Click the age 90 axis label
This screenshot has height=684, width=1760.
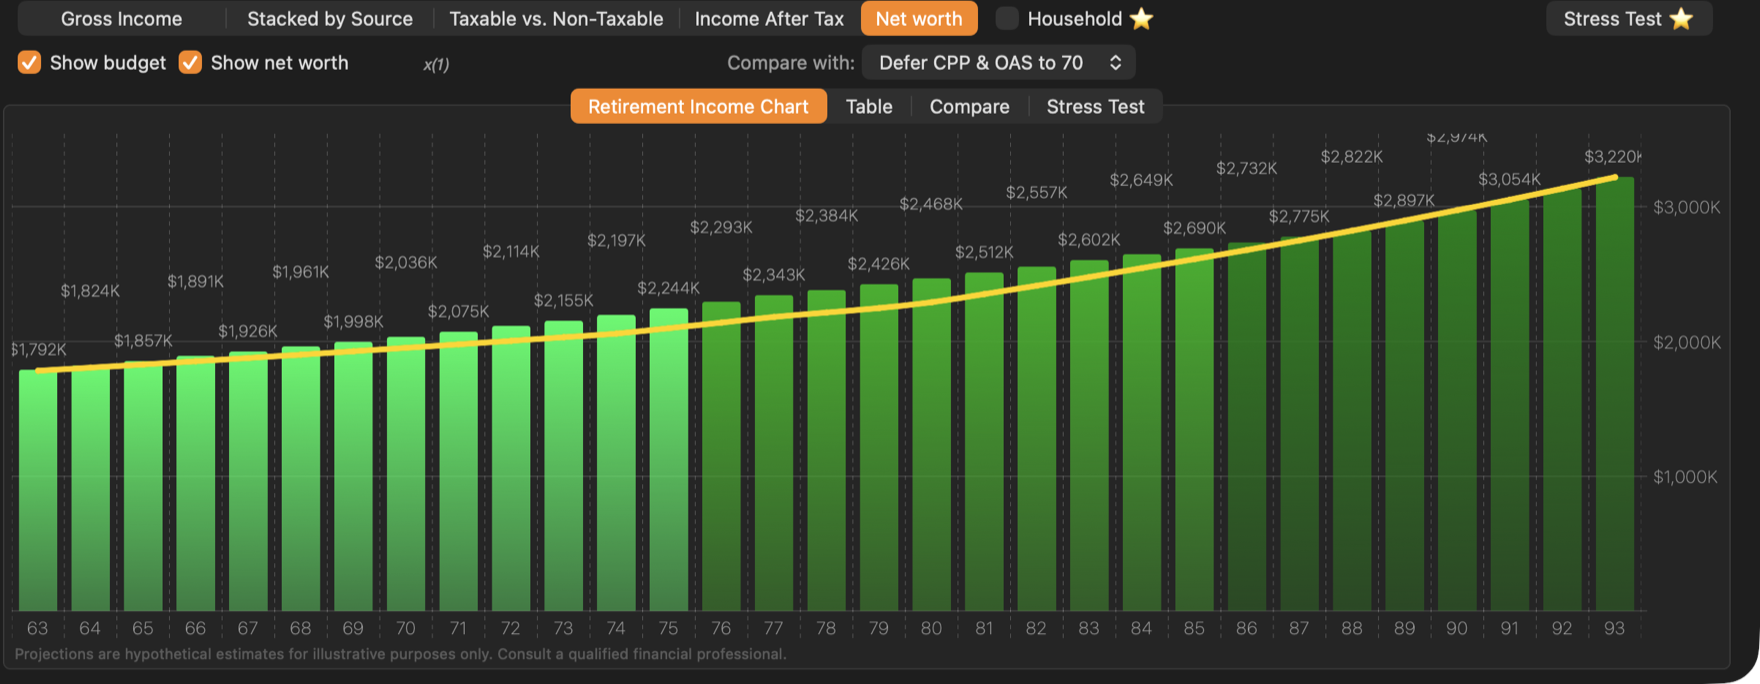pos(1457,629)
